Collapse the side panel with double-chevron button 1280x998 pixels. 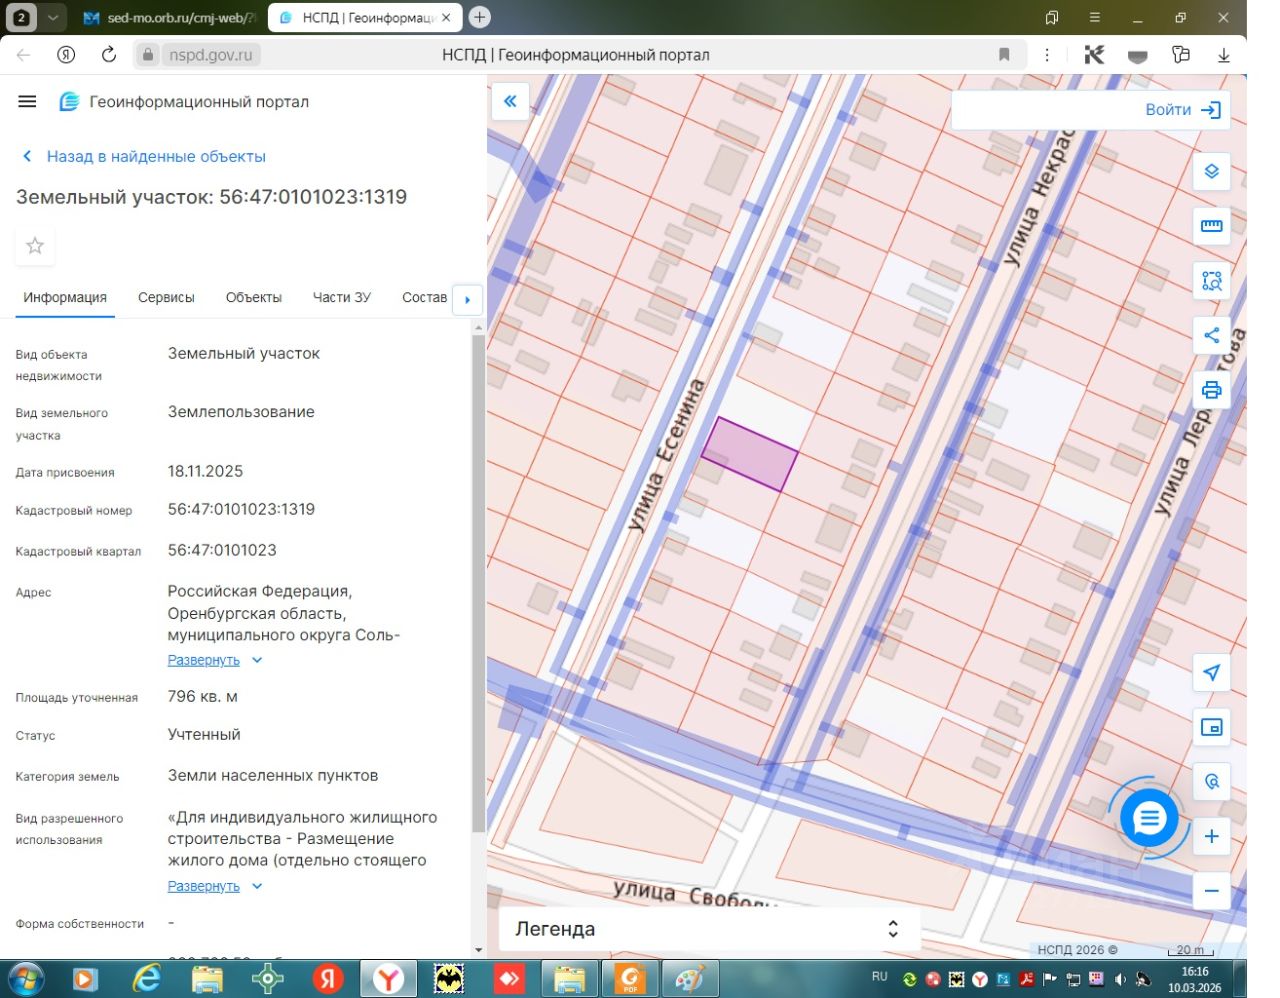coord(510,101)
